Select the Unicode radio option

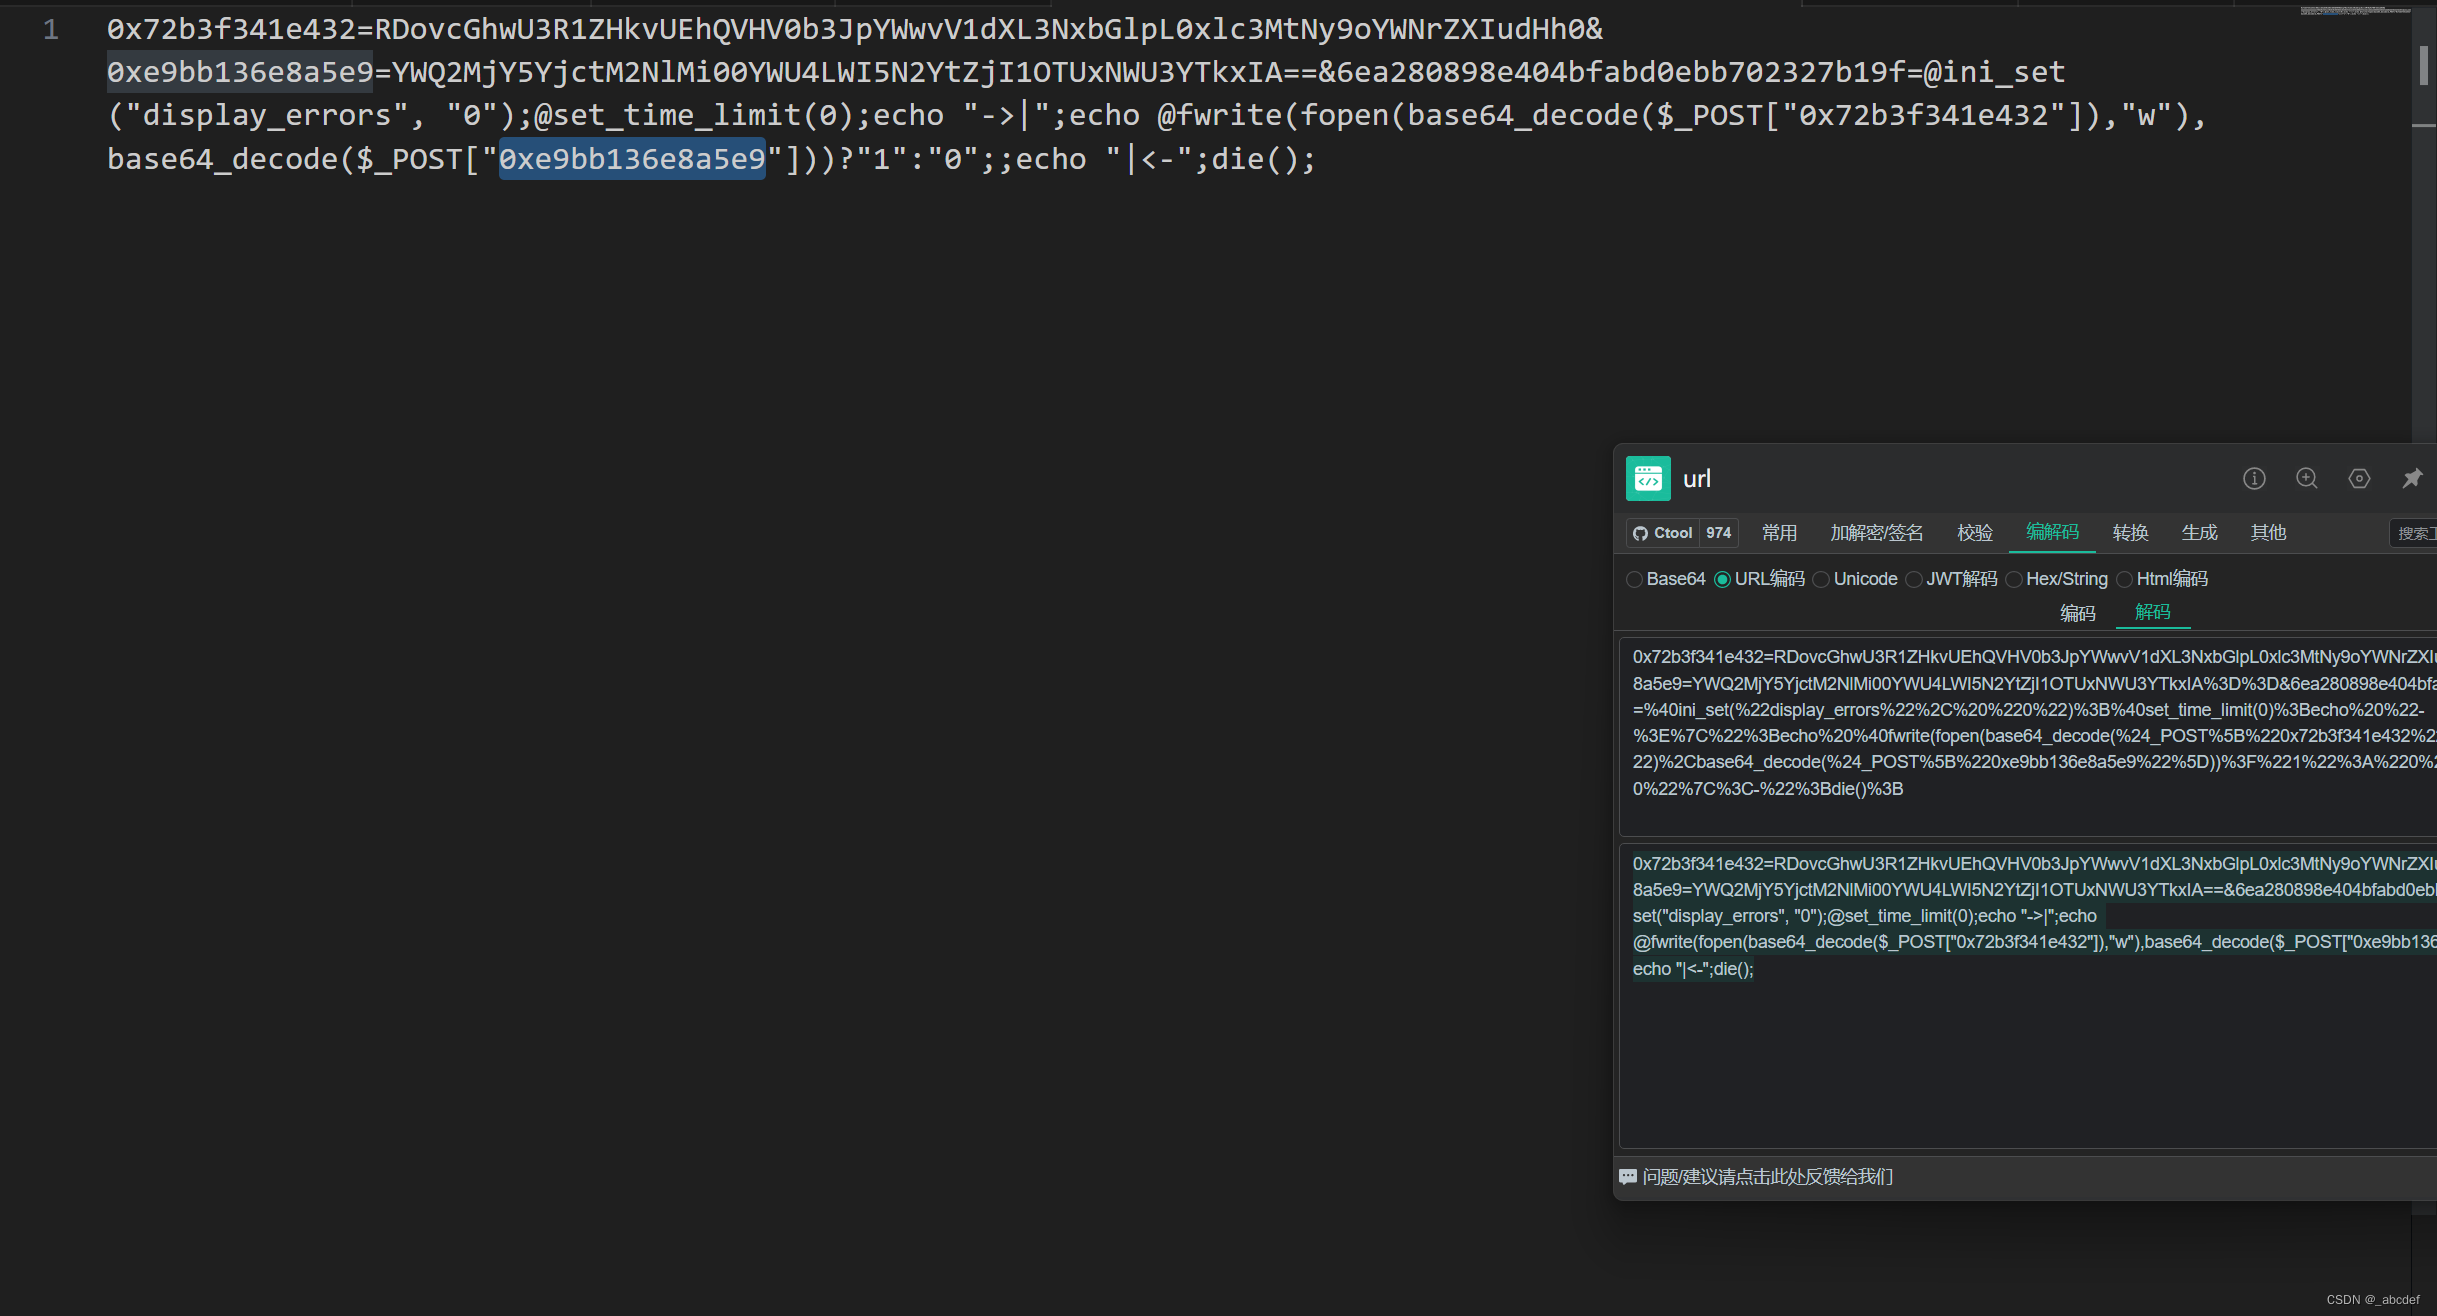(1822, 580)
